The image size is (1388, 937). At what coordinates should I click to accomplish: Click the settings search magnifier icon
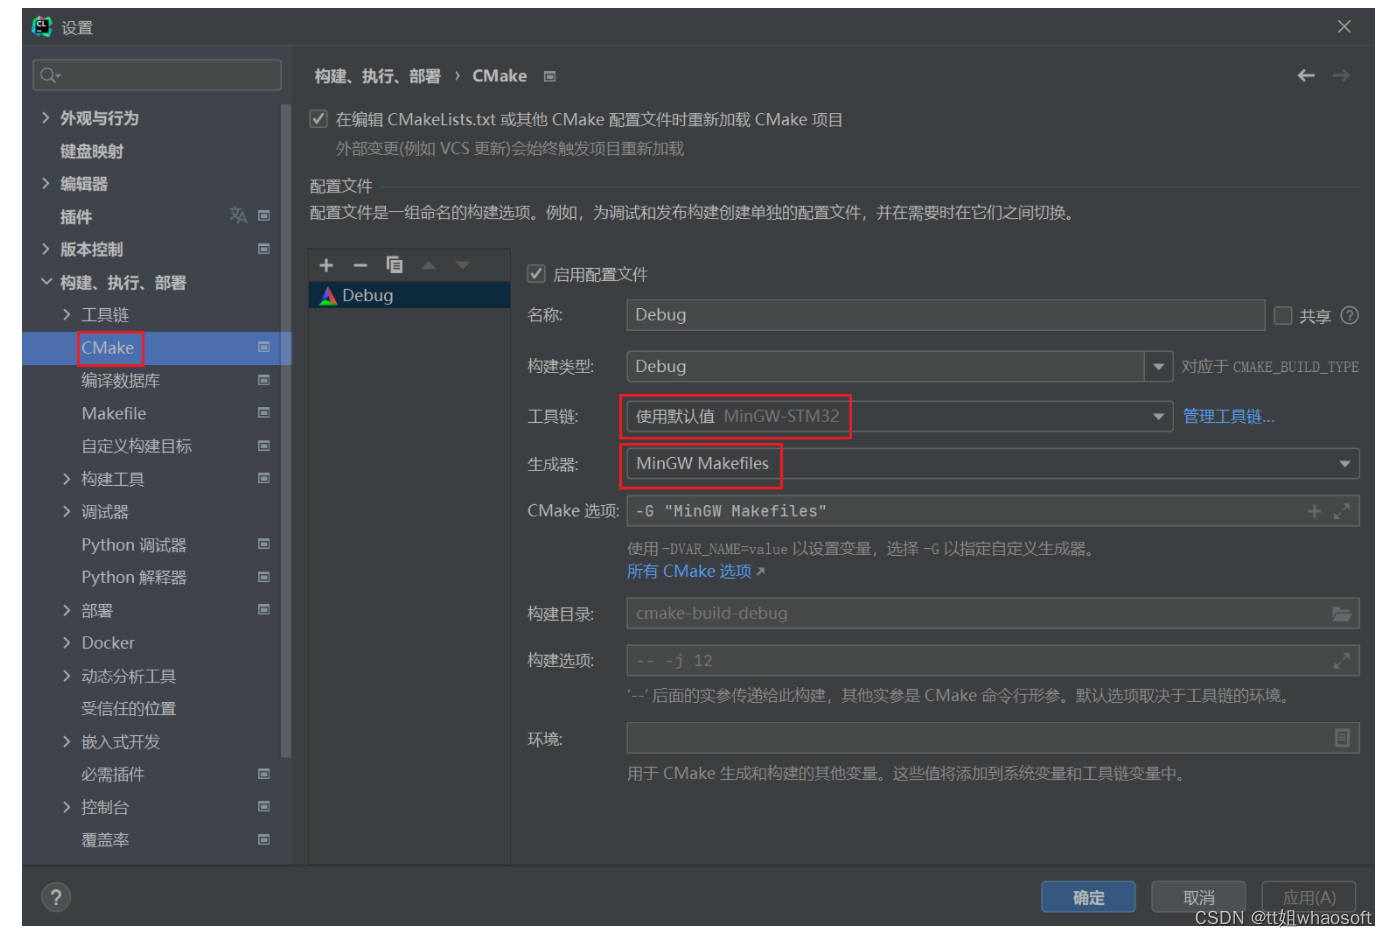pyautogui.click(x=50, y=75)
